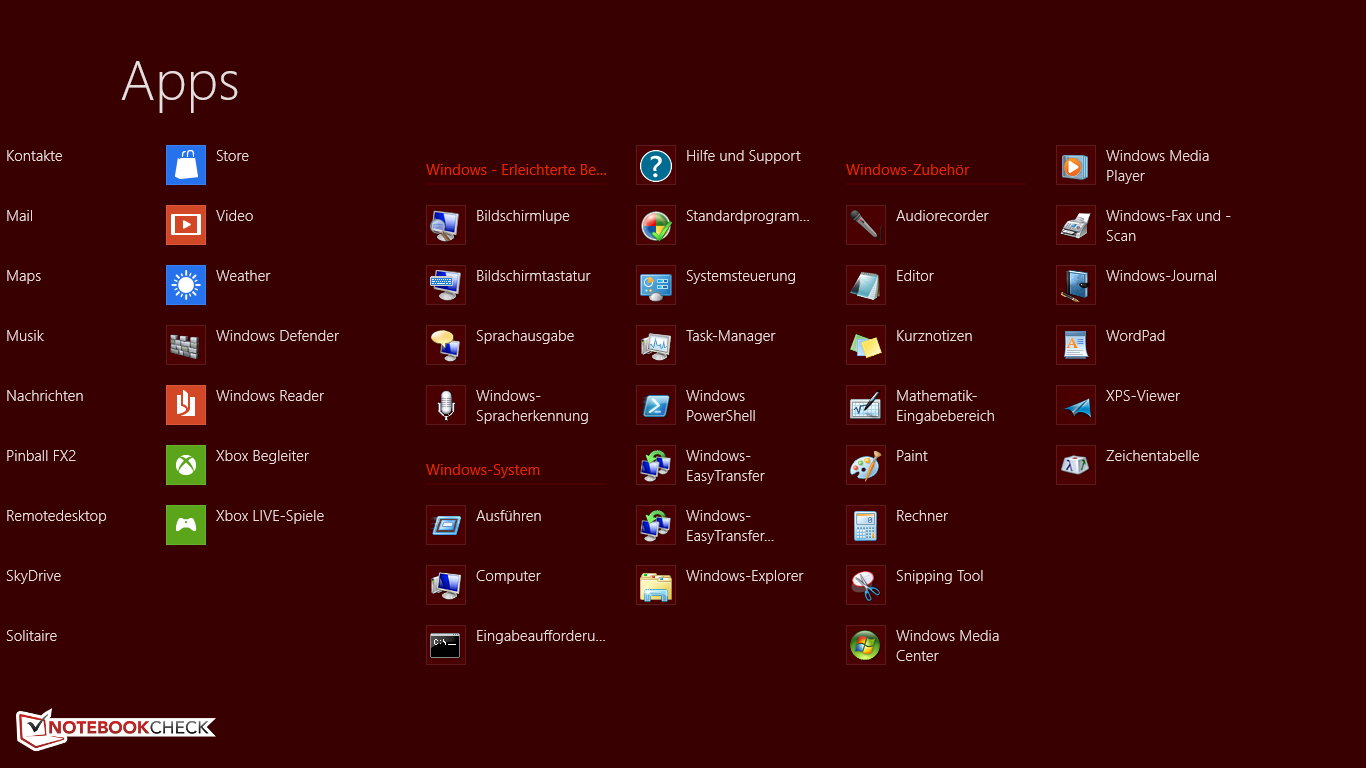Open the Snipping Tool scissors icon
This screenshot has width=1366, height=768.
866,585
